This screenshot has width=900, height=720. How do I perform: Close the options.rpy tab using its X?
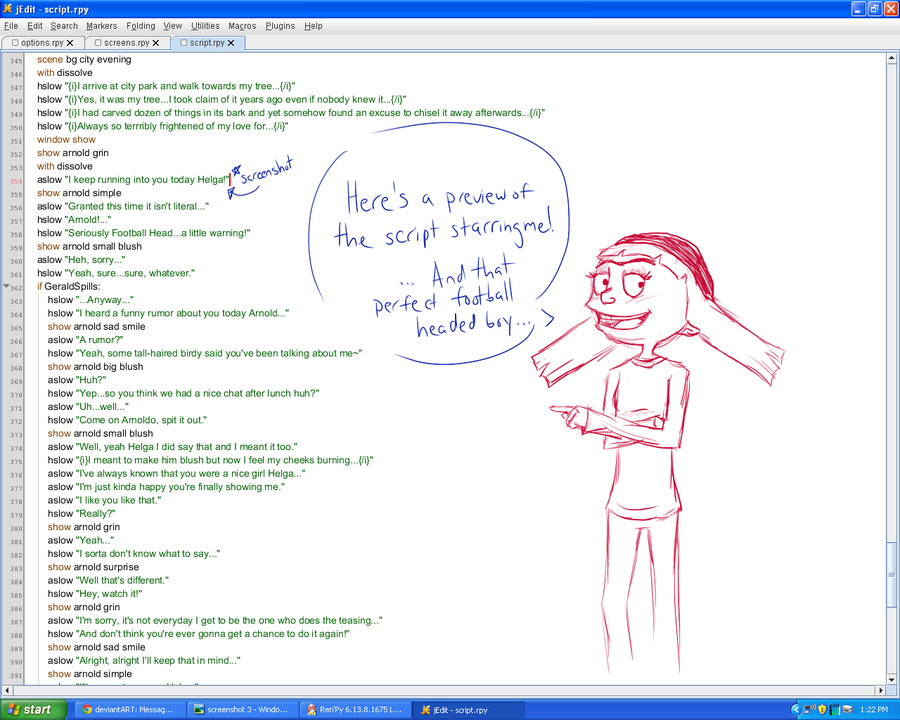point(70,42)
